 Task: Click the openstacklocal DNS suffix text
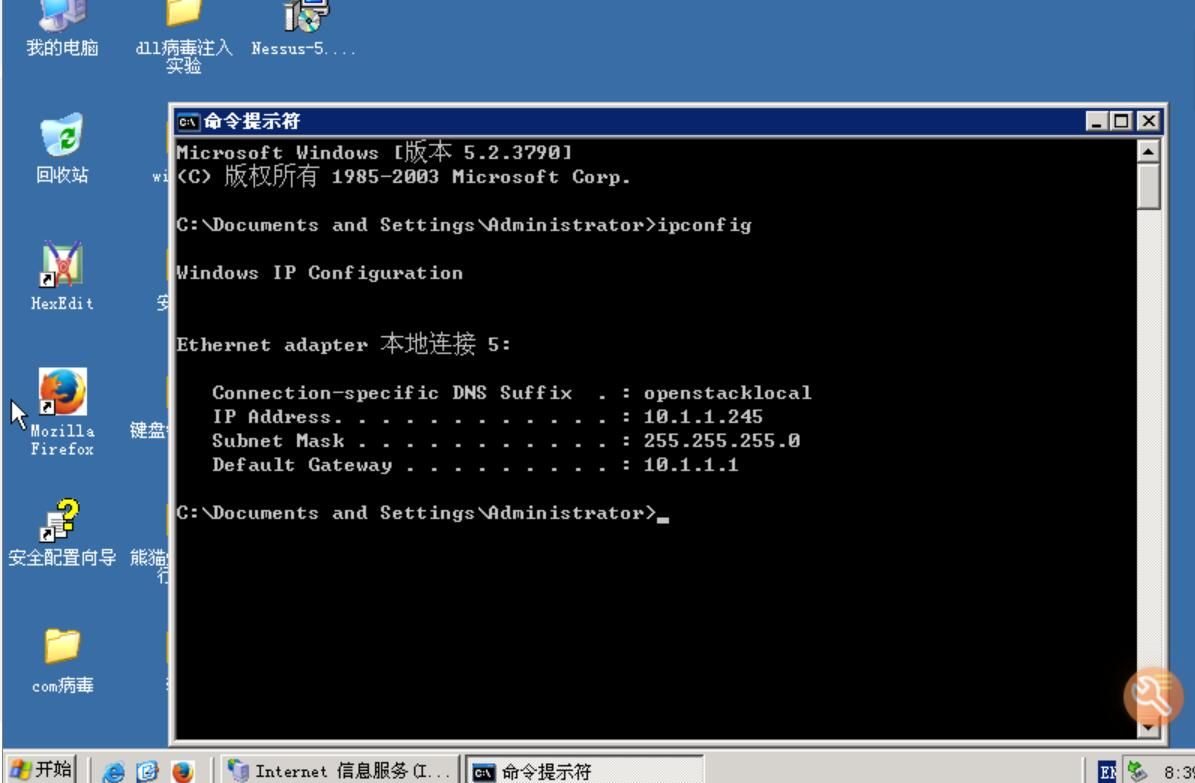pyautogui.click(x=727, y=393)
